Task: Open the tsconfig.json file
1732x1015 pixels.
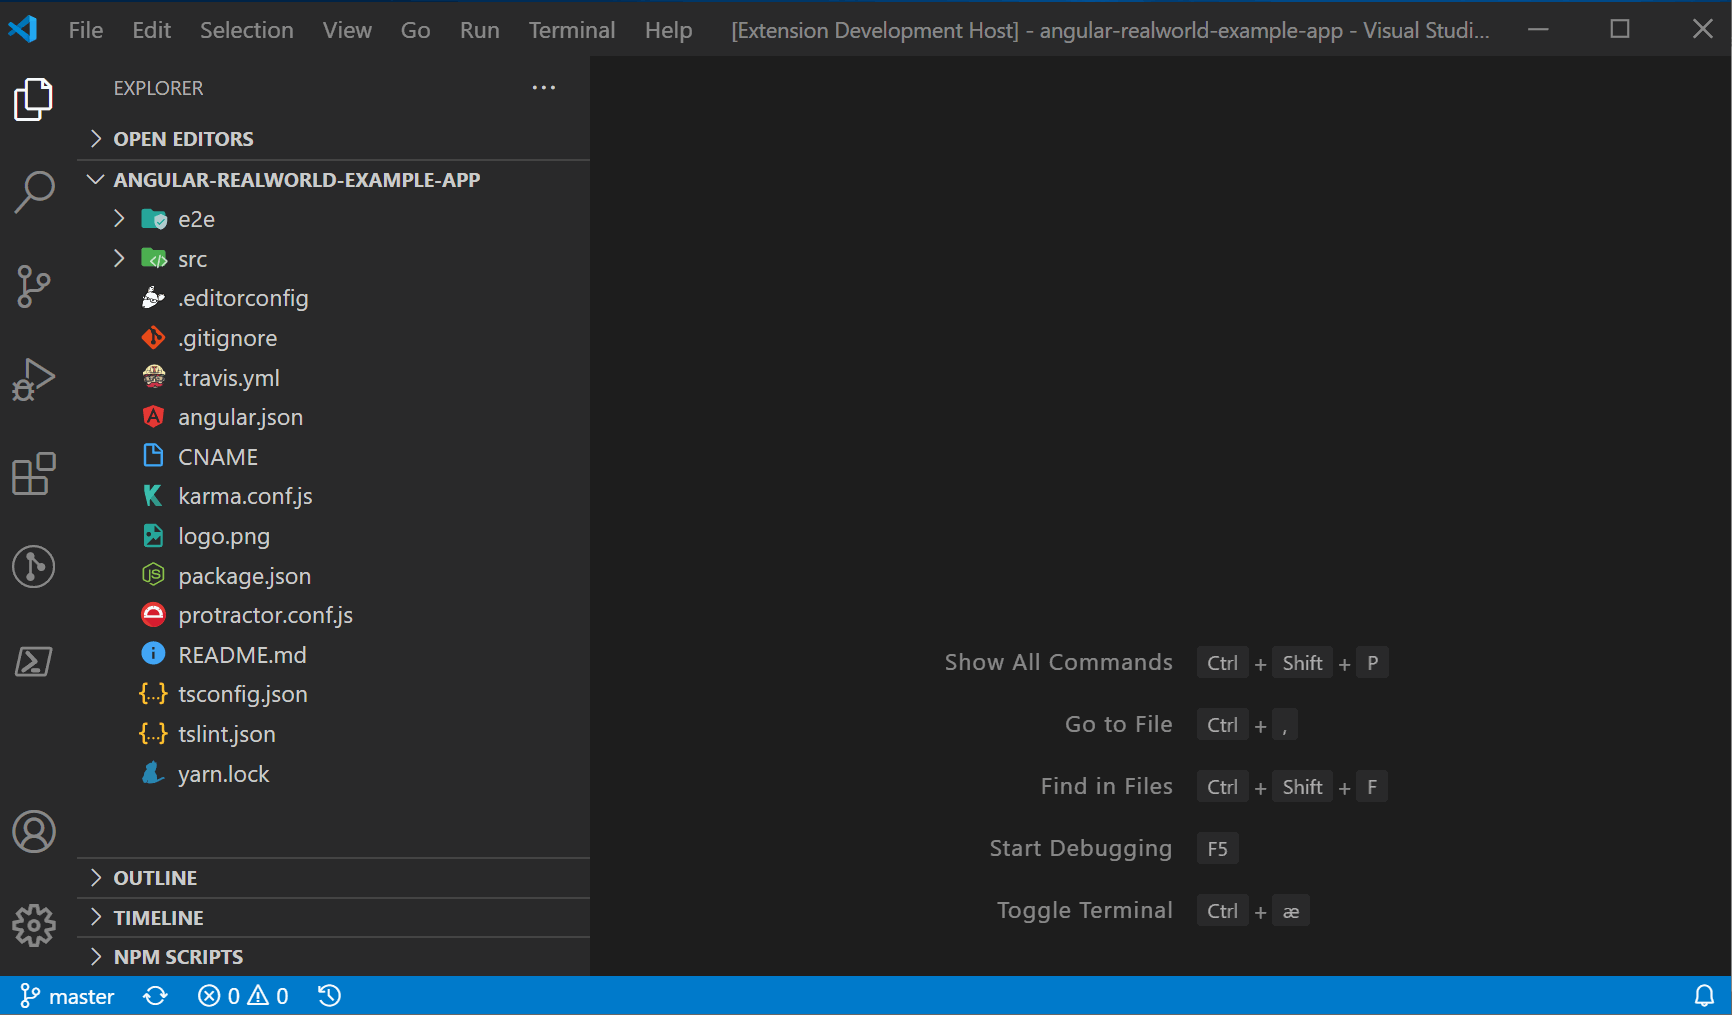Action: click(333, 694)
